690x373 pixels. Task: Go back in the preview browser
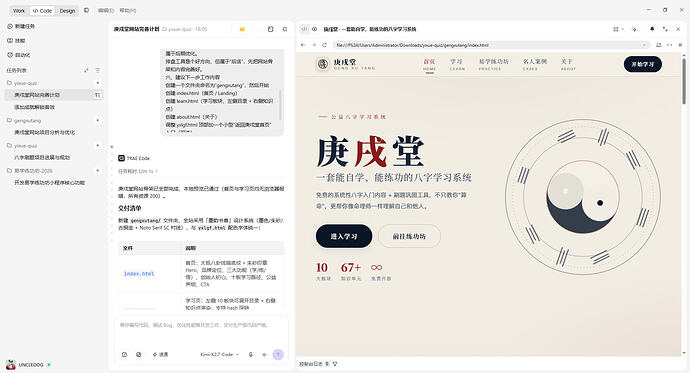click(303, 45)
